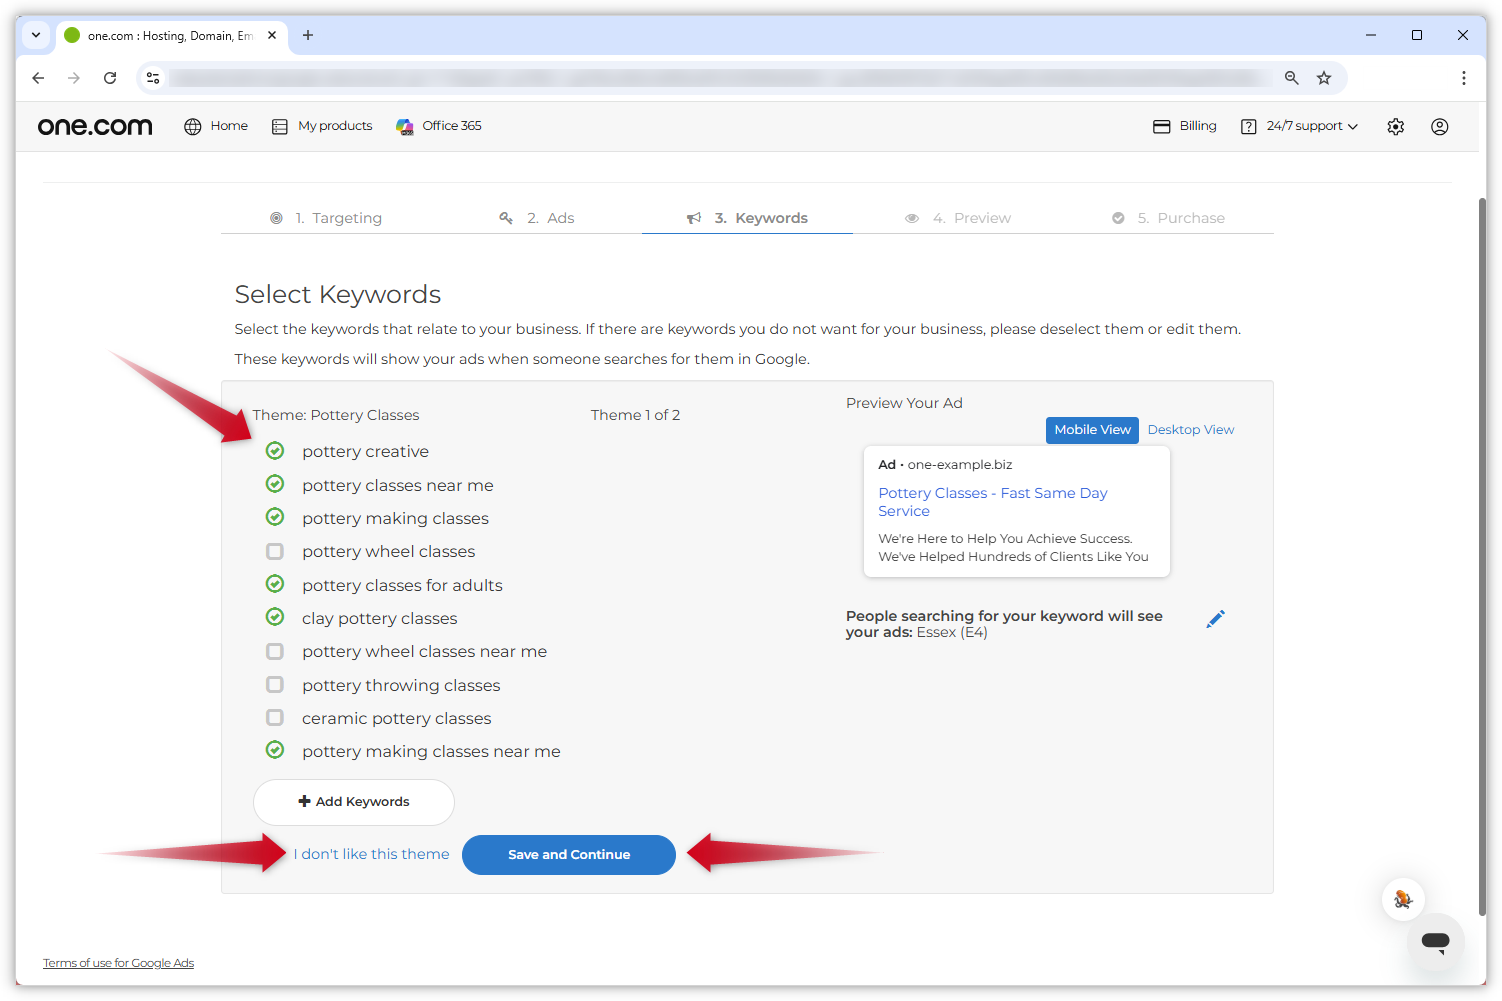Open Terms of use for Google Ads
1502x1001 pixels.
(118, 963)
